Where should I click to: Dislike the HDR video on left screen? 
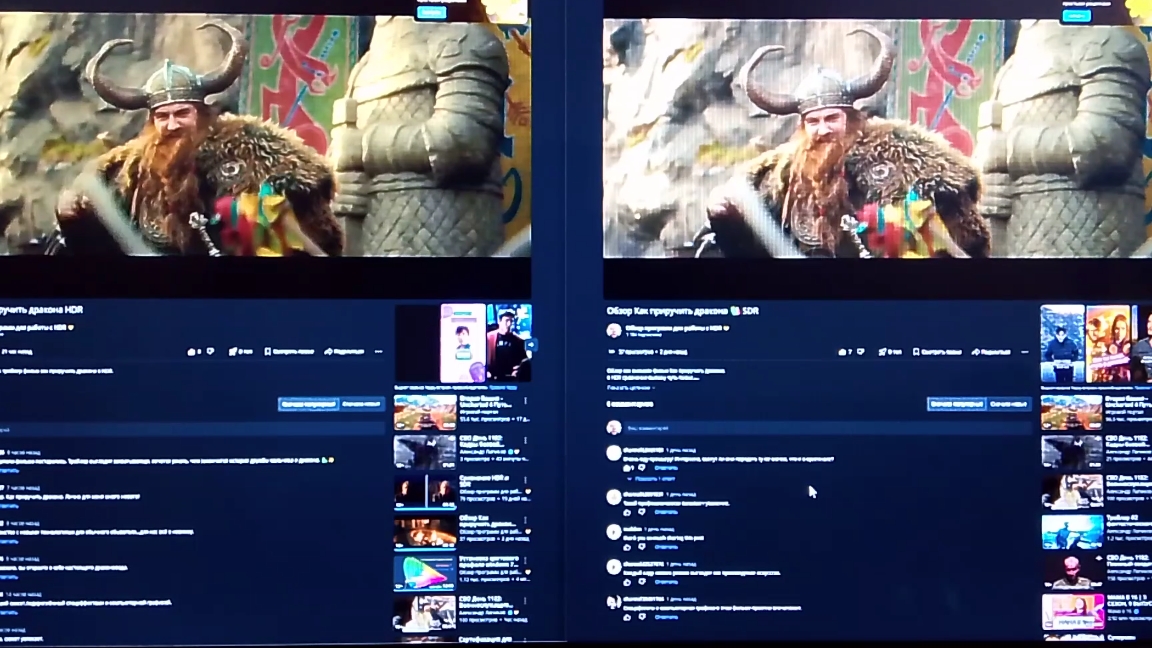(x=211, y=352)
